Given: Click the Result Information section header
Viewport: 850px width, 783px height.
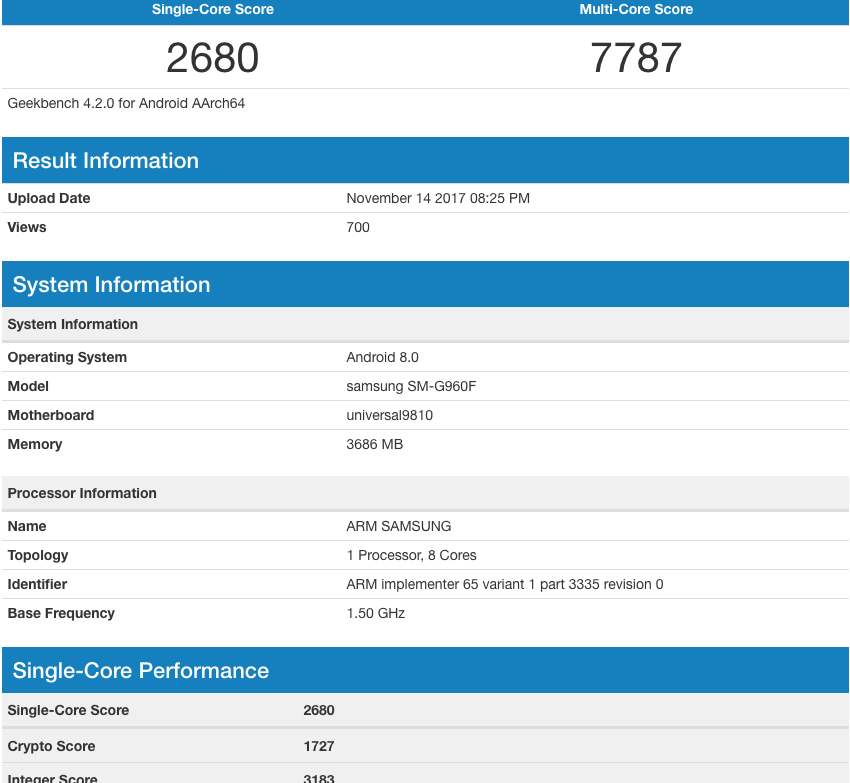Looking at the screenshot, I should click(x=106, y=161).
